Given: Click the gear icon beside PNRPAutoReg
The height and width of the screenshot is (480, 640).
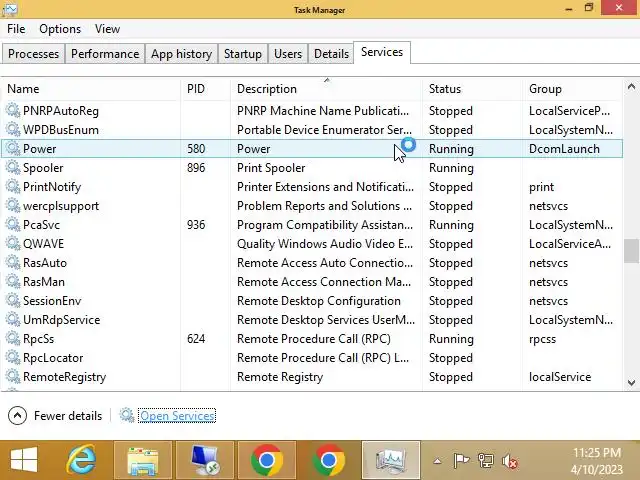Looking at the screenshot, I should tap(13, 111).
